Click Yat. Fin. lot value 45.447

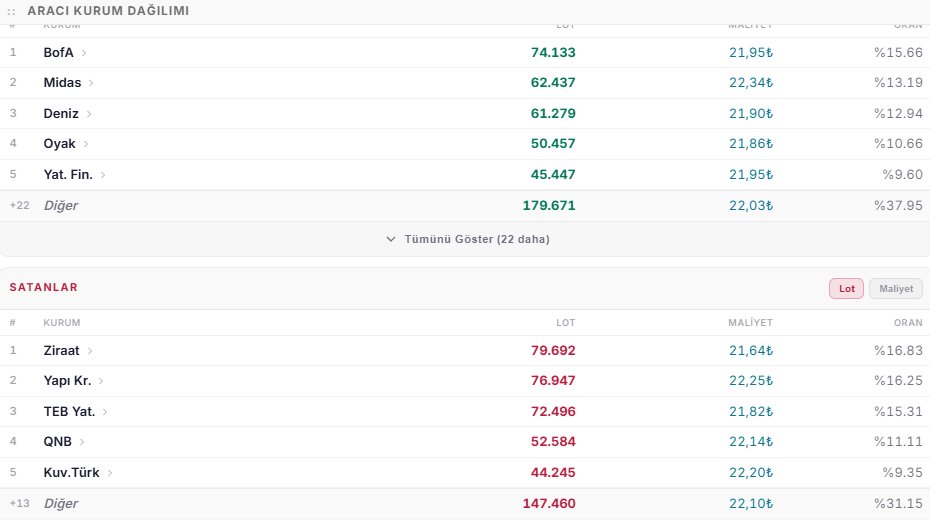[x=553, y=174]
